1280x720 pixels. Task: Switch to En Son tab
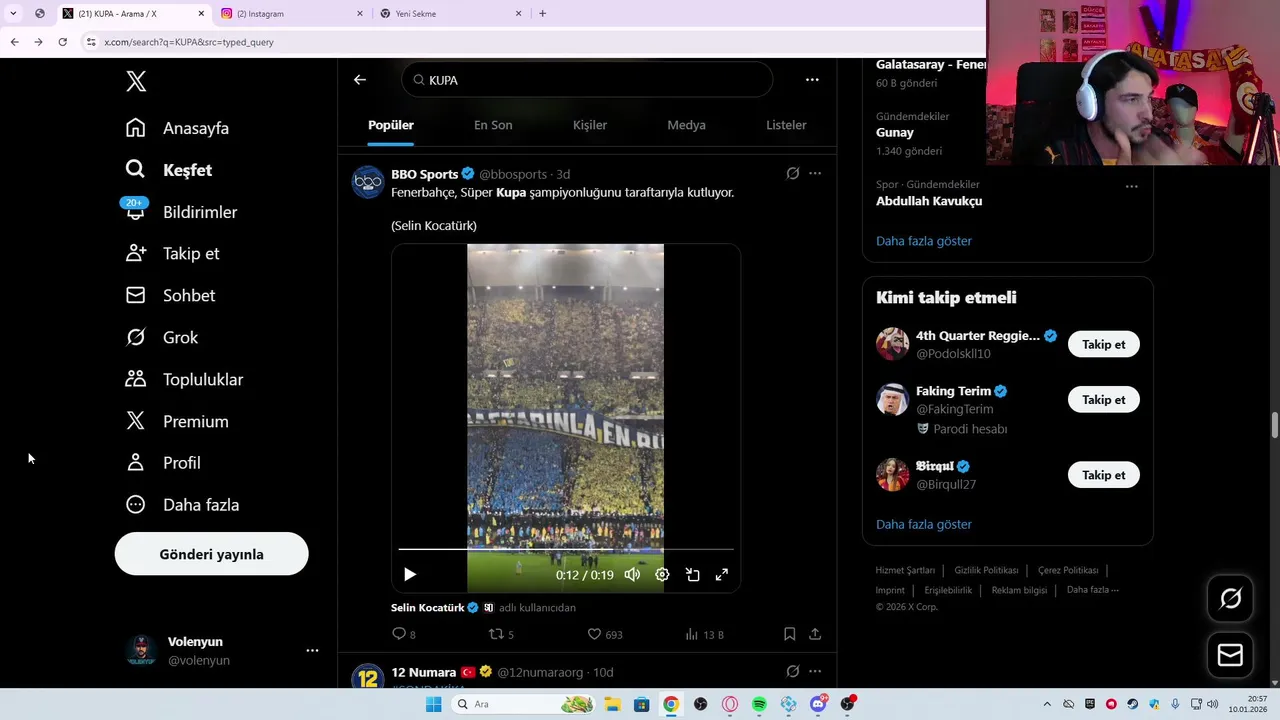tap(493, 125)
